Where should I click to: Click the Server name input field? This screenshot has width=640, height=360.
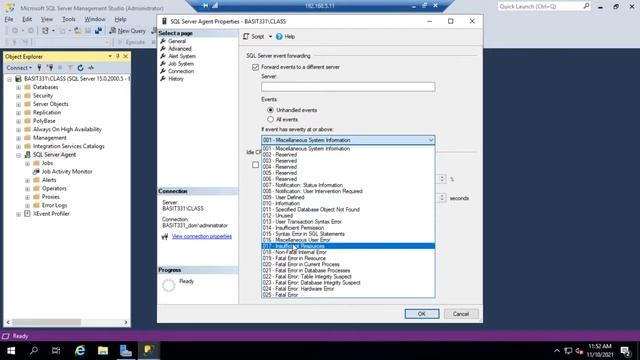pos(348,87)
